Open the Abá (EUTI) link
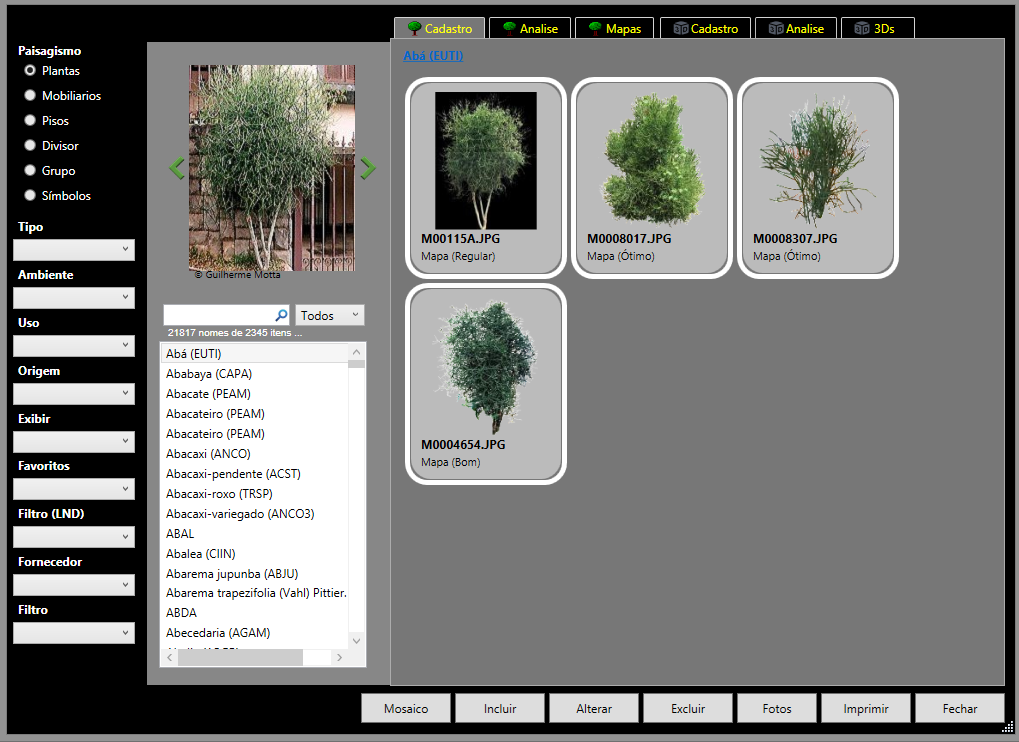Screen dimensions: 1019x742 point(433,56)
